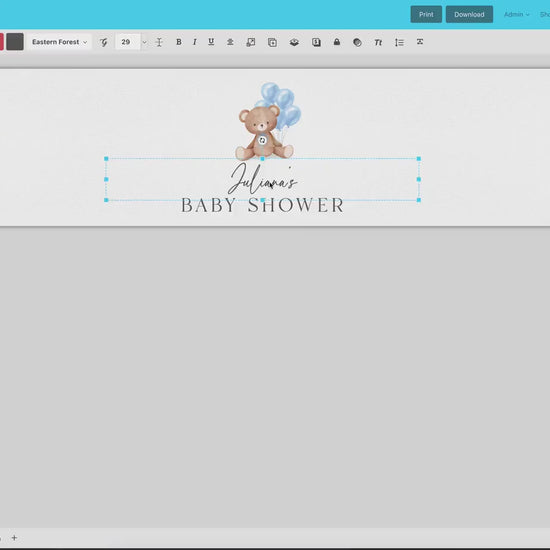Open the line spacing icon
Screen dimensions: 550x550
(399, 42)
